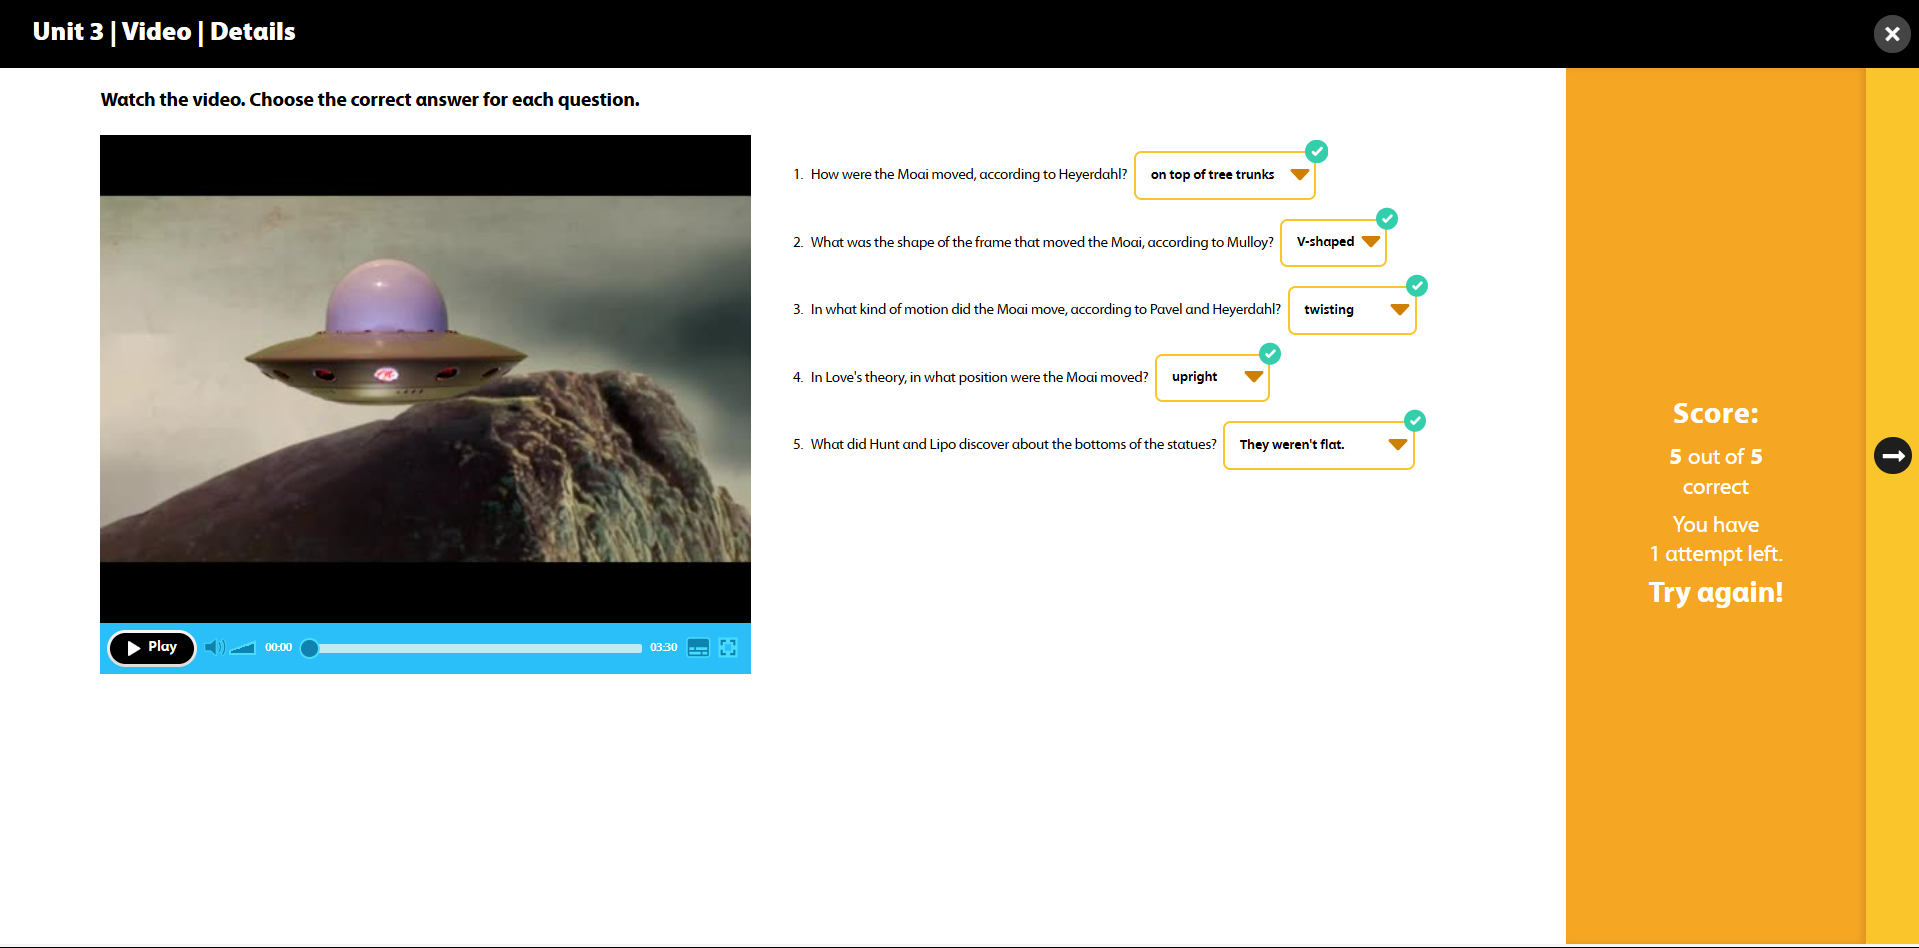Open the dropdown for question 5's answer
The height and width of the screenshot is (948, 1919).
pyautogui.click(x=1397, y=444)
